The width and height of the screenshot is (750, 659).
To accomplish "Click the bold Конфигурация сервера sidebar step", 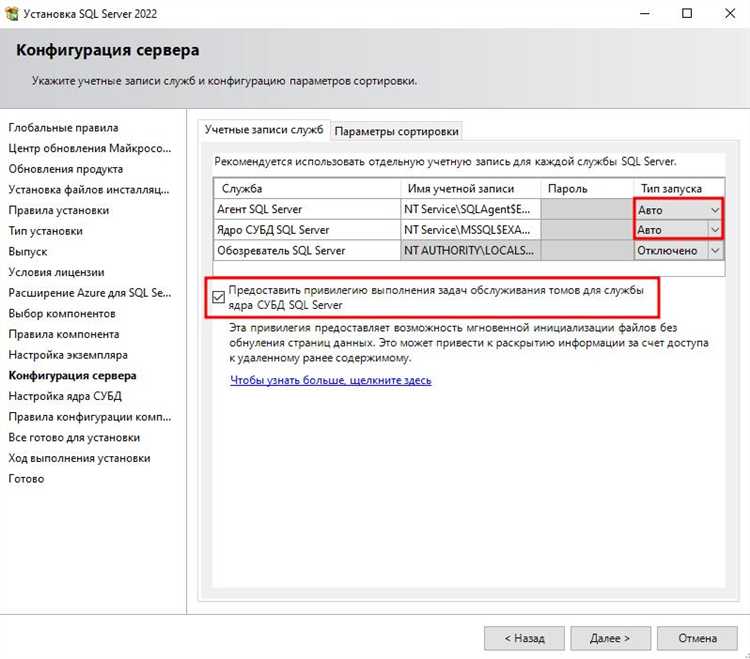I will tap(72, 375).
